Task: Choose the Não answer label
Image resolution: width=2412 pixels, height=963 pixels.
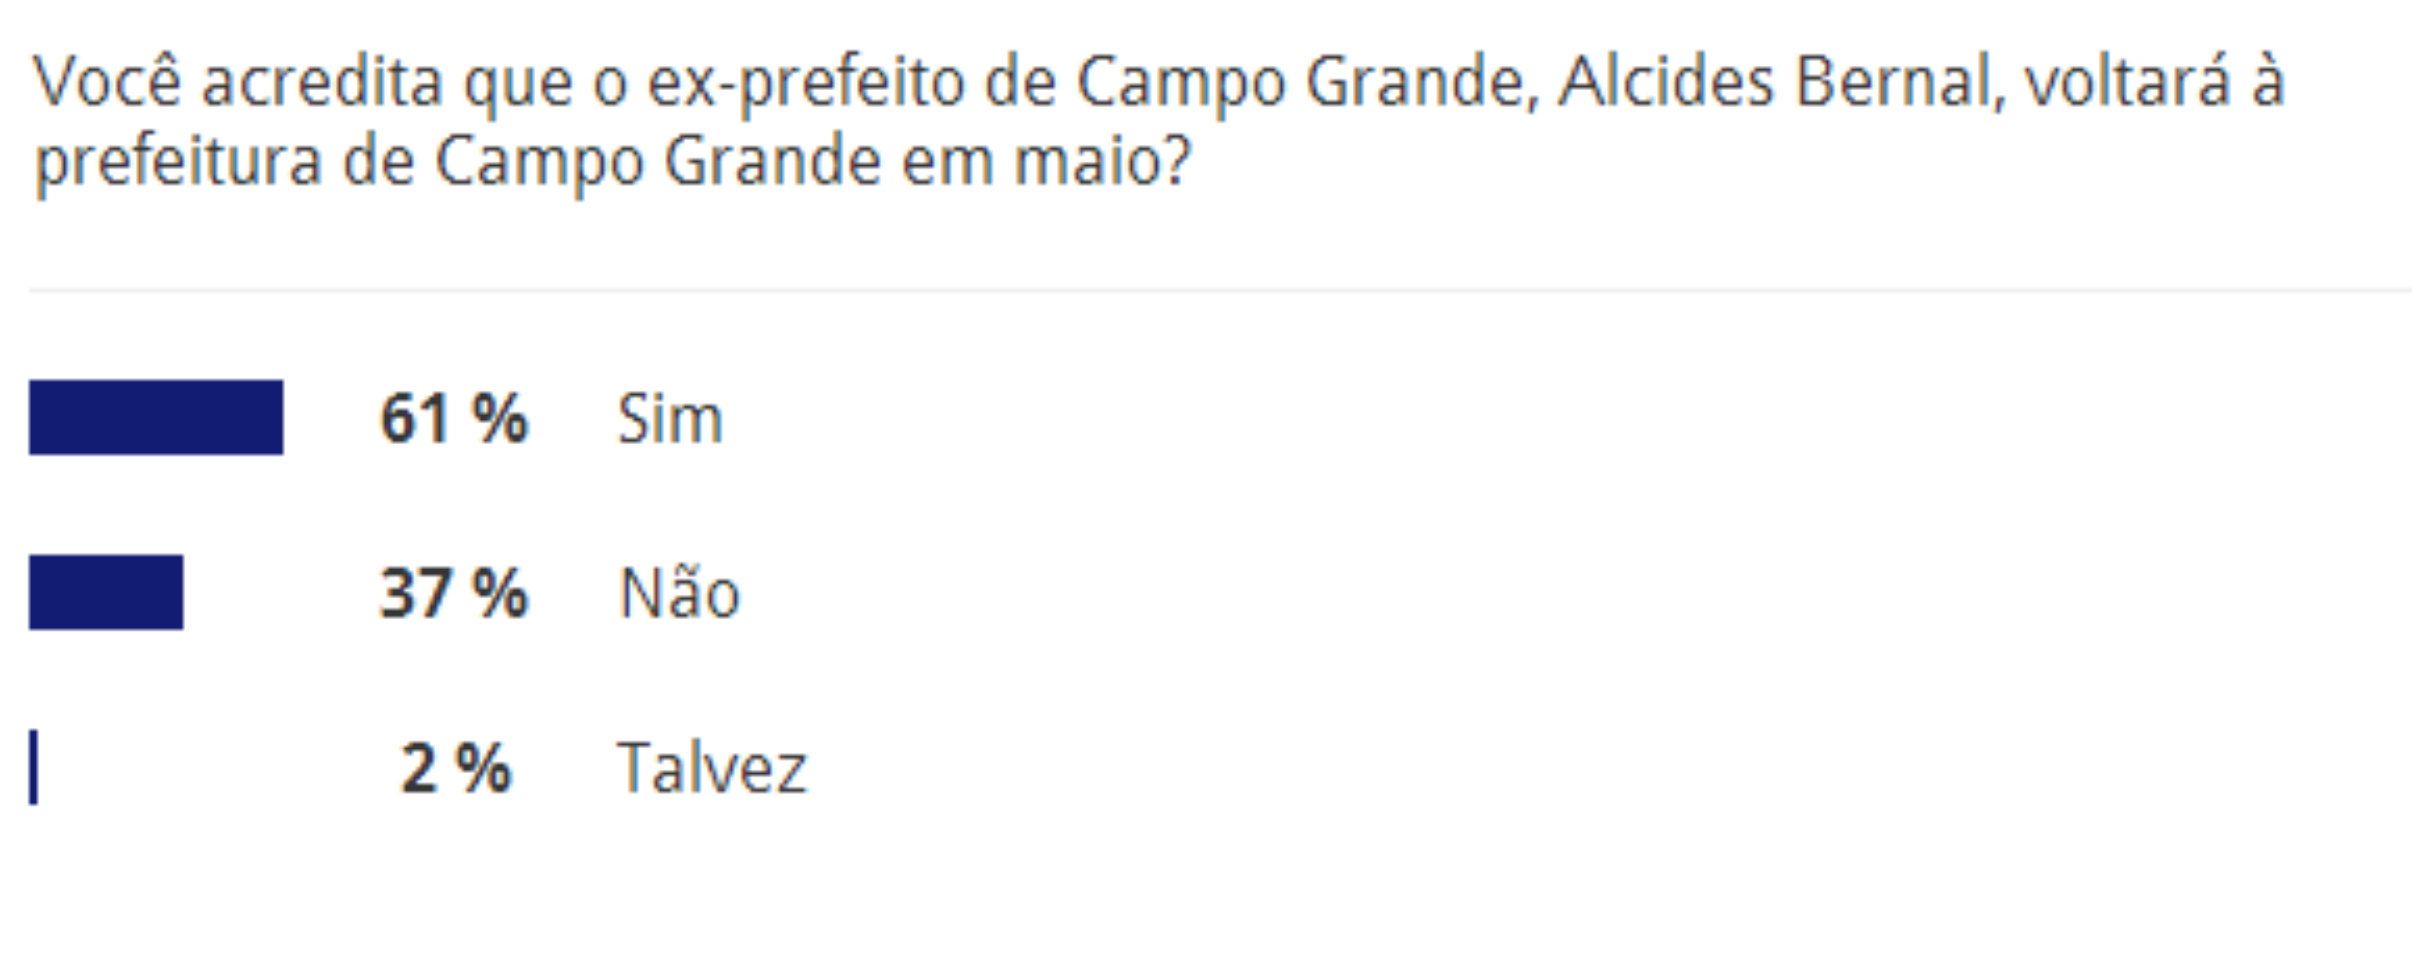Action: click(x=679, y=592)
